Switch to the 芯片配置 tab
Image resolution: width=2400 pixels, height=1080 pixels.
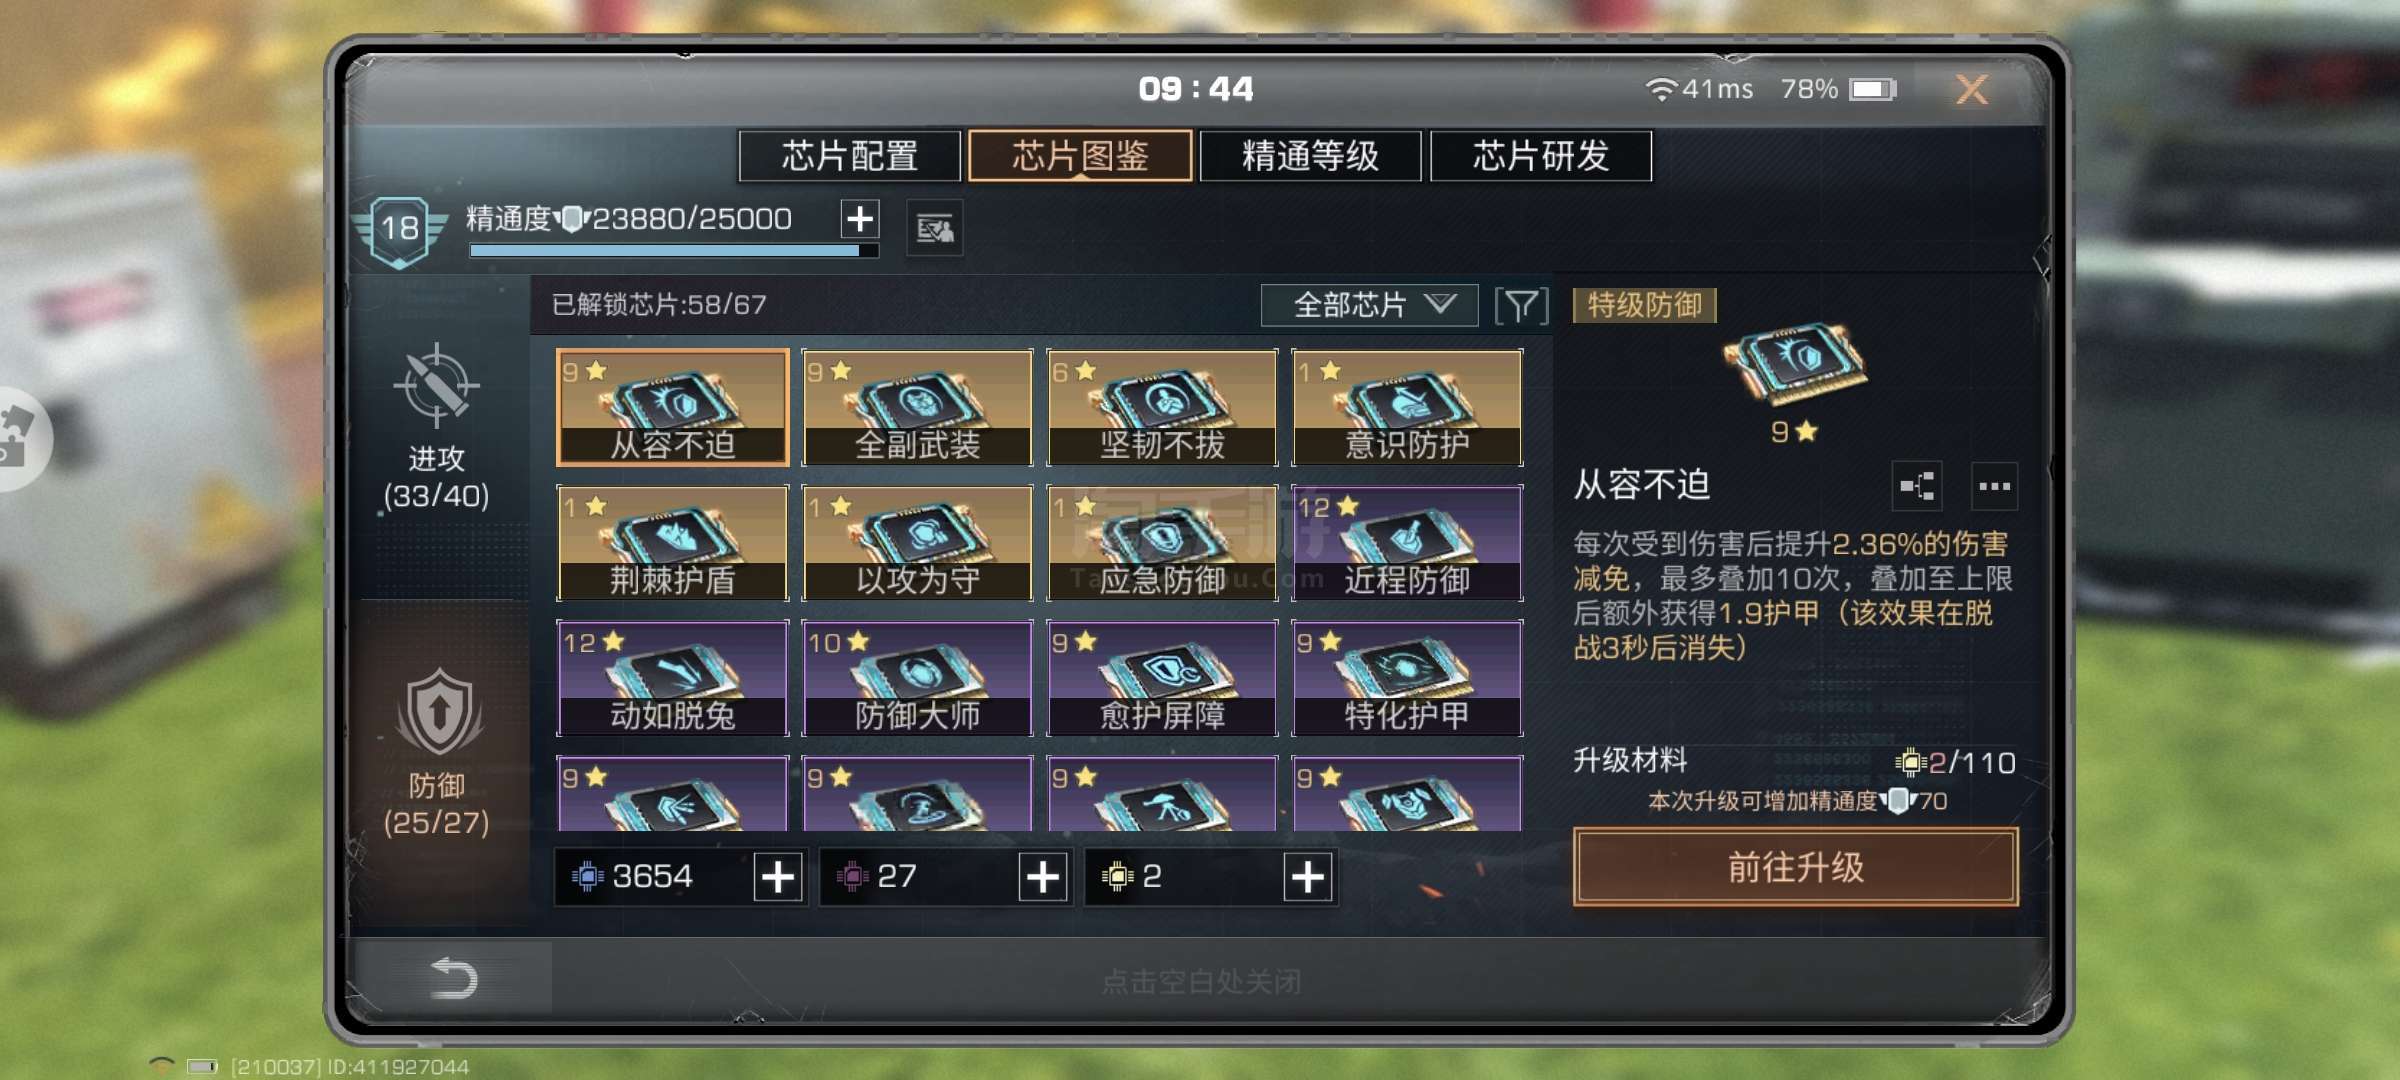[850, 156]
